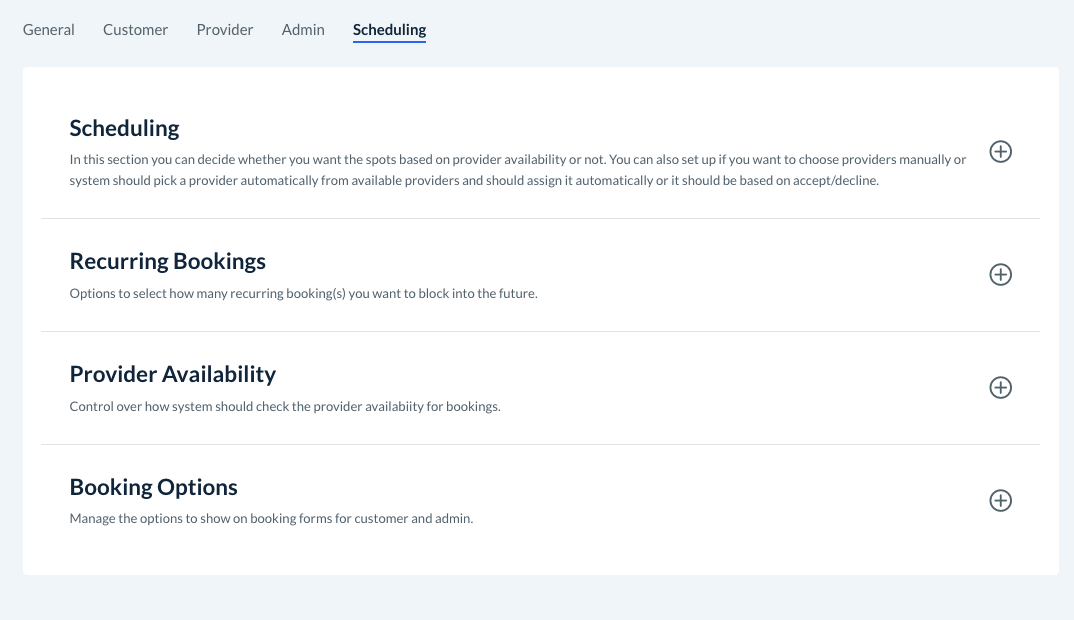Select the Admin tab

[x=303, y=30]
